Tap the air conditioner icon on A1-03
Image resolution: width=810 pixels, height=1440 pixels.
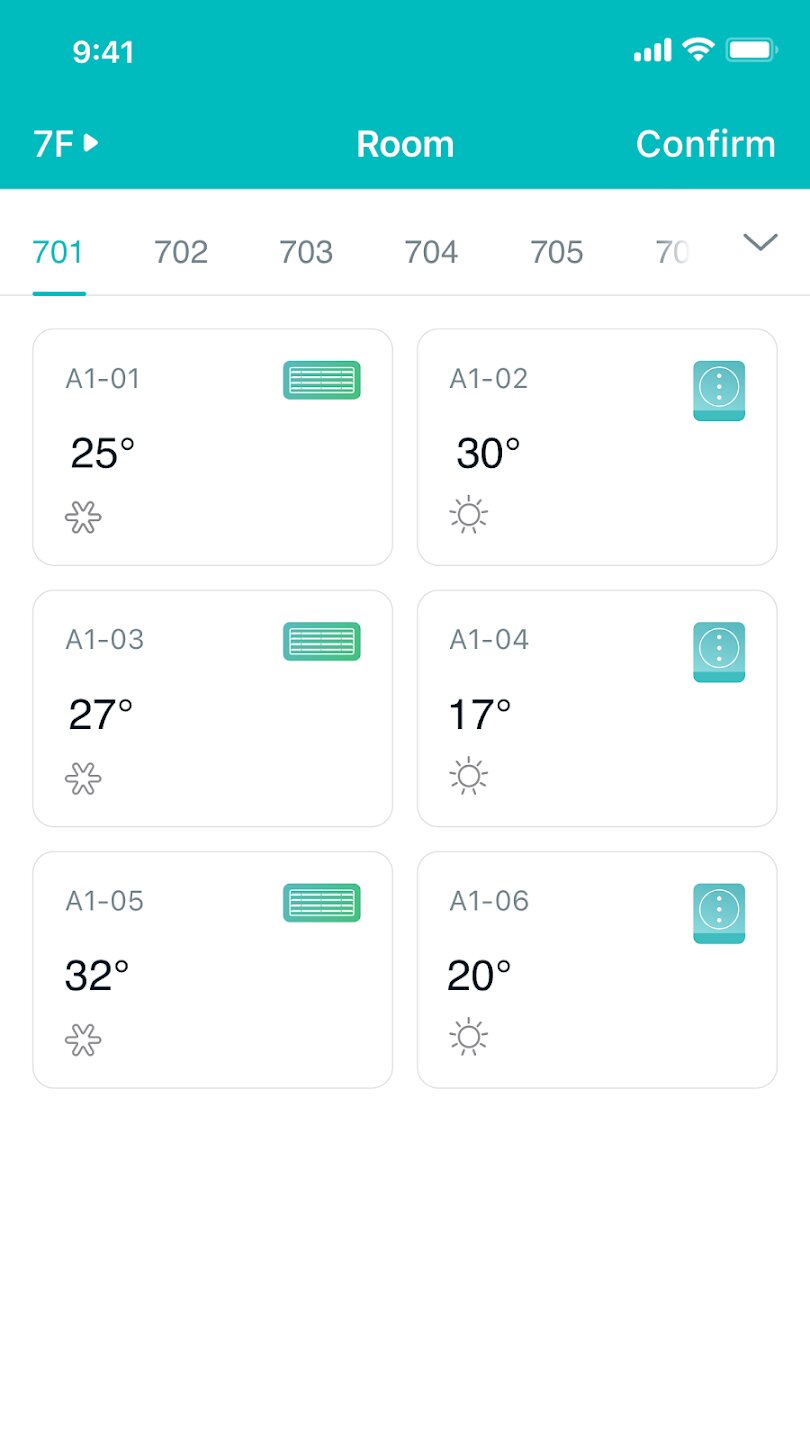point(321,641)
